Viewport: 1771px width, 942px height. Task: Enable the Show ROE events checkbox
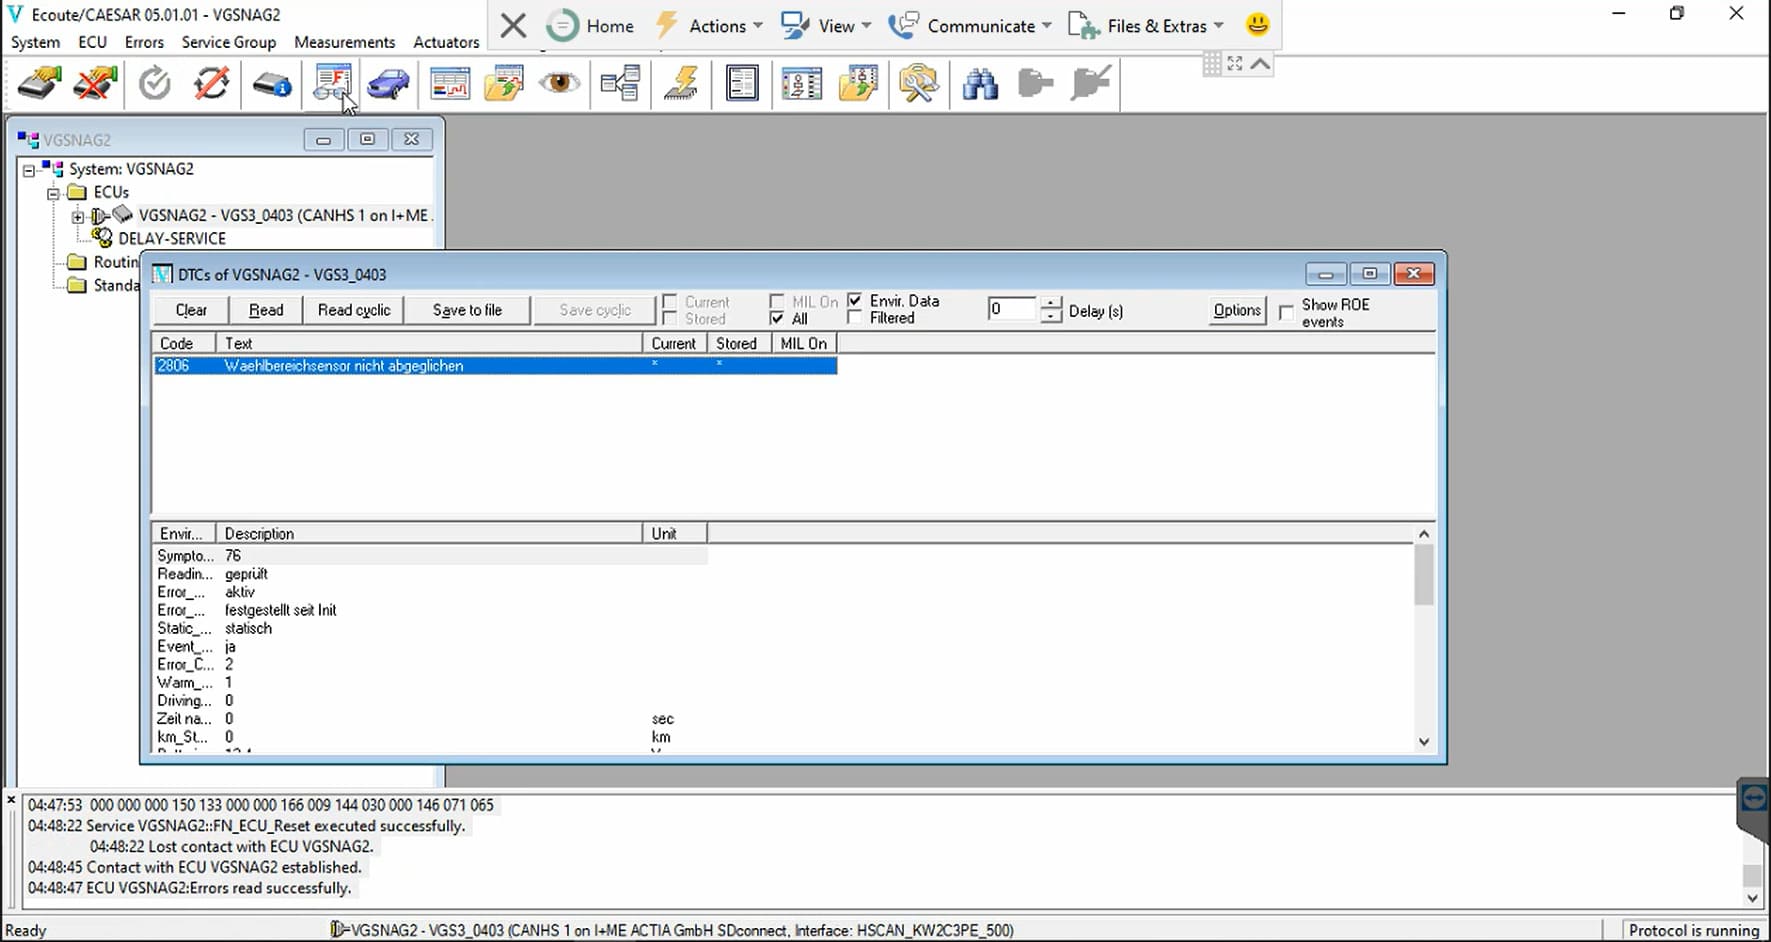coord(1286,312)
